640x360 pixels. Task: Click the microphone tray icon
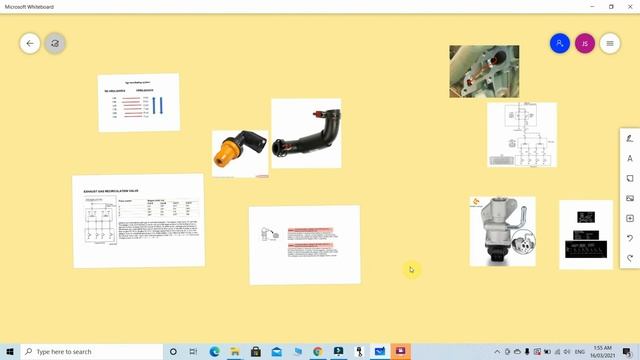(x=527, y=351)
